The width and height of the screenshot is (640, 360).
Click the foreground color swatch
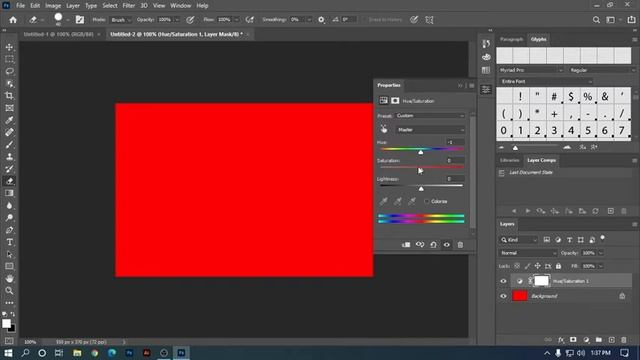click(6, 323)
